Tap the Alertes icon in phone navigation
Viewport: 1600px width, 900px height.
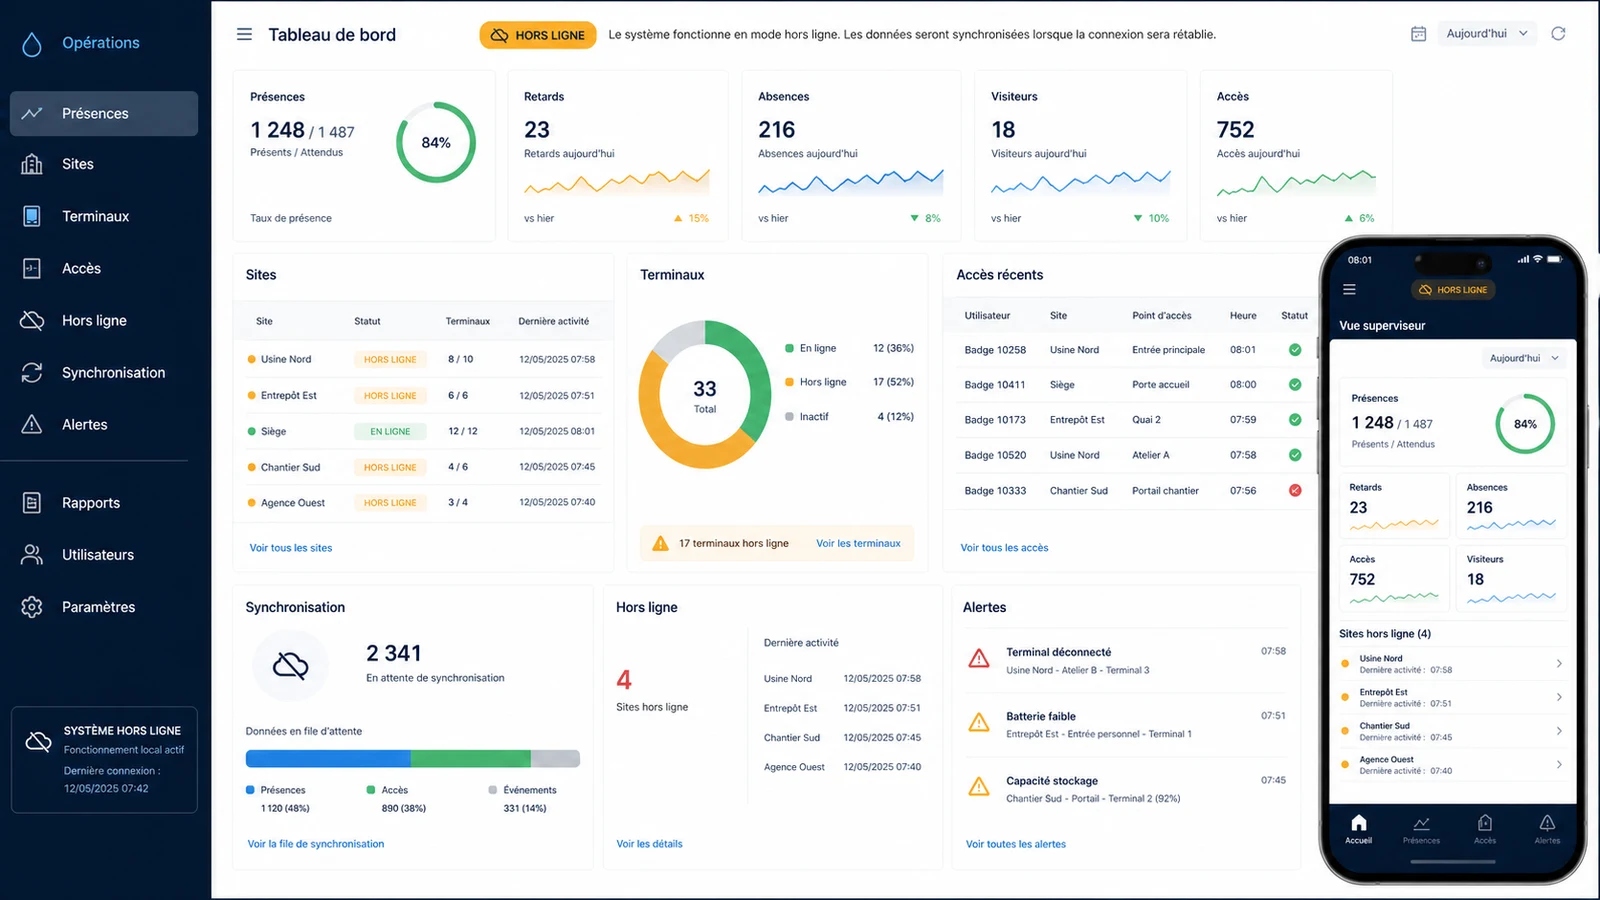[1547, 823]
